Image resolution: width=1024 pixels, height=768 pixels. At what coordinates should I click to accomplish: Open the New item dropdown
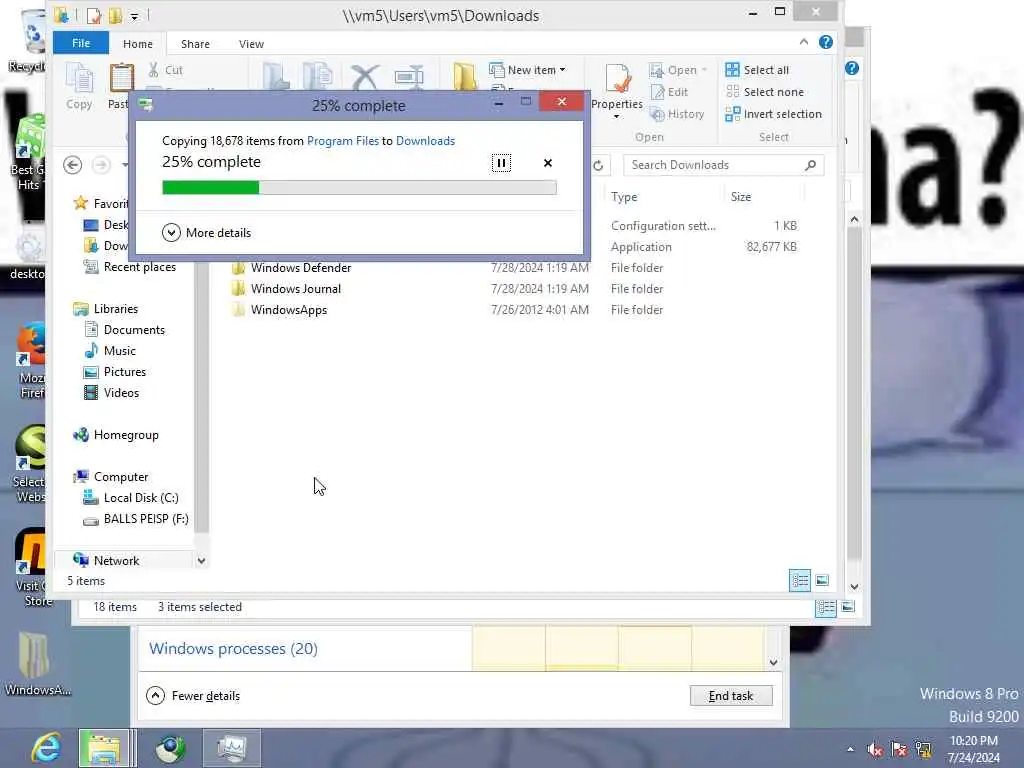click(x=527, y=70)
